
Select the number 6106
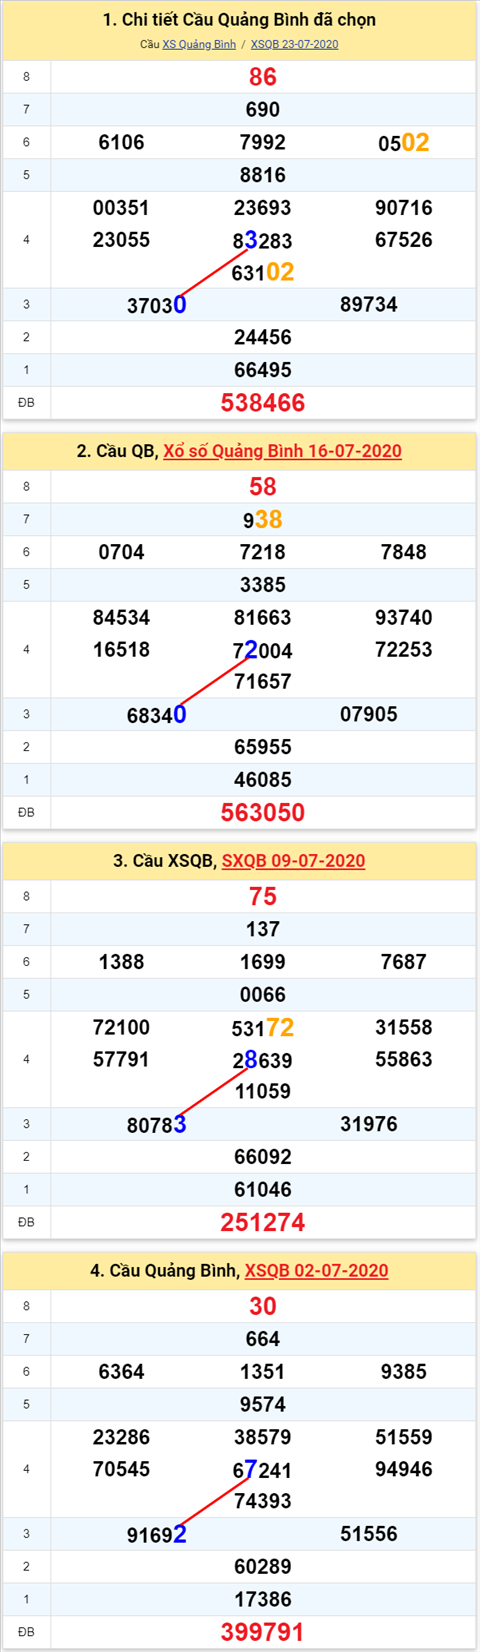122,143
